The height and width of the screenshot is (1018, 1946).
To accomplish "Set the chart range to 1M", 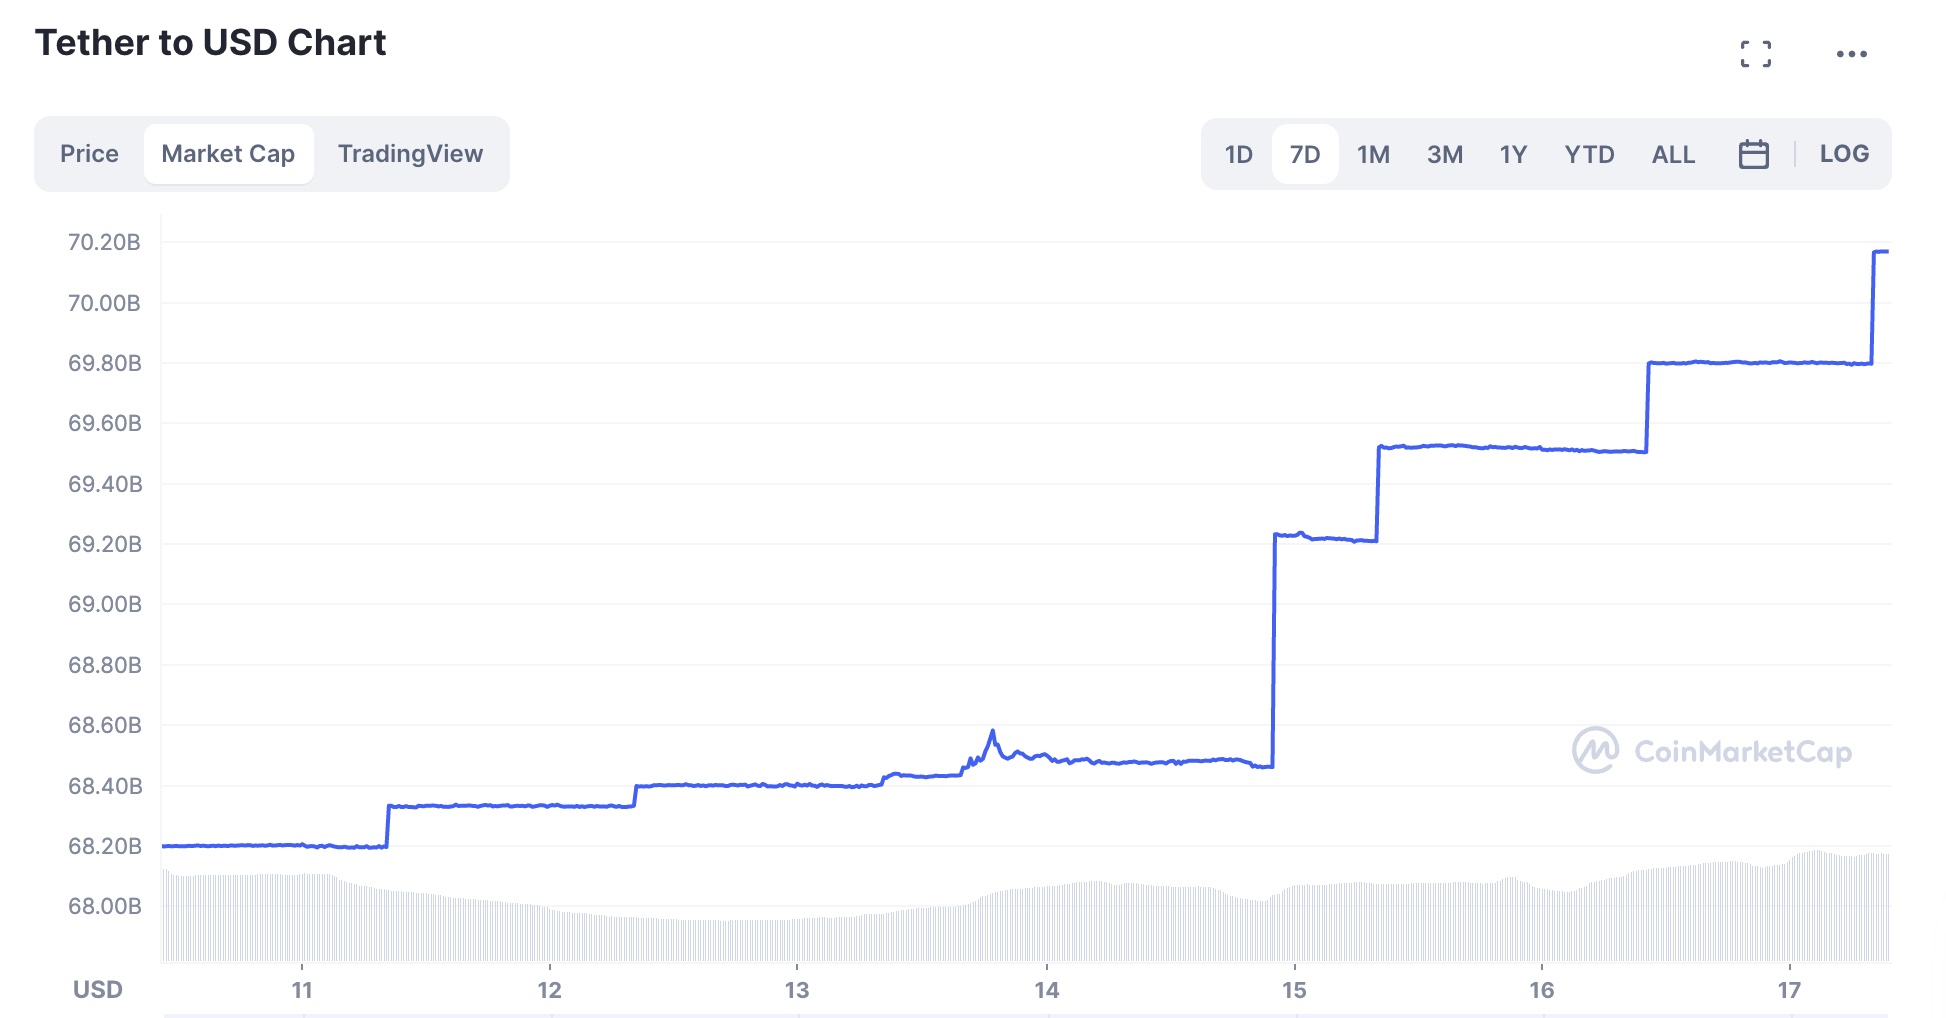I will tap(1373, 154).
